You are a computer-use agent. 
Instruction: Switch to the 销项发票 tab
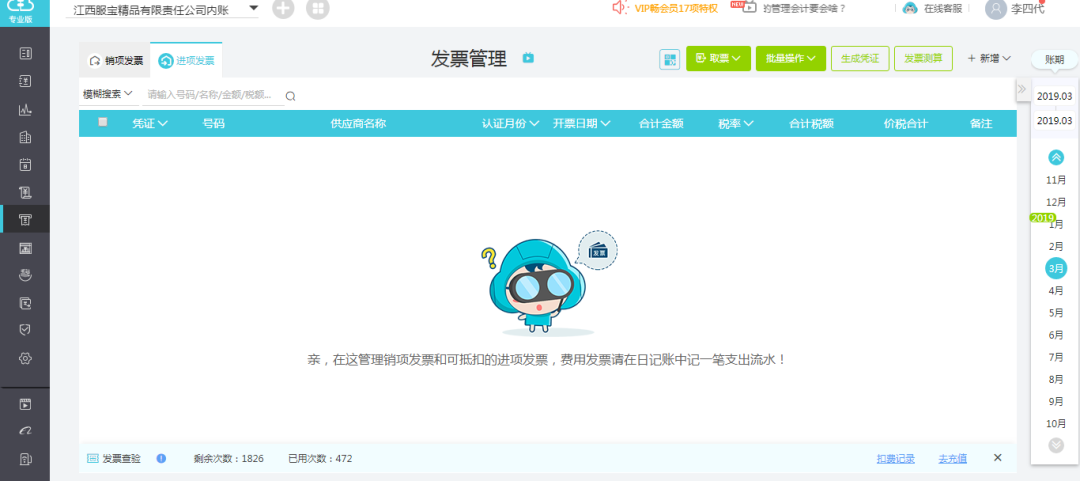(x=115, y=61)
